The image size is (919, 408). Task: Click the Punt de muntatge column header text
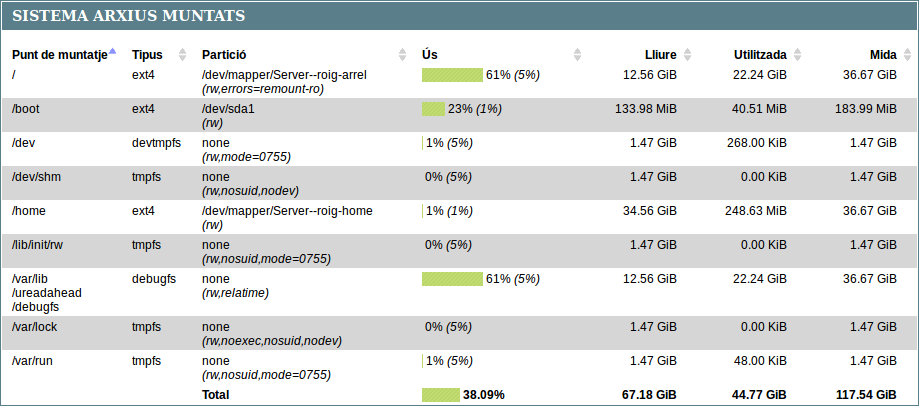click(58, 54)
